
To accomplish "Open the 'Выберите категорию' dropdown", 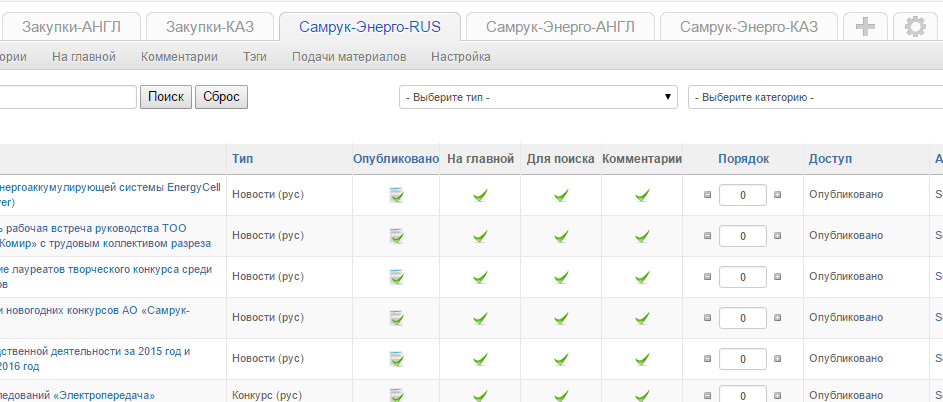I will coord(814,97).
